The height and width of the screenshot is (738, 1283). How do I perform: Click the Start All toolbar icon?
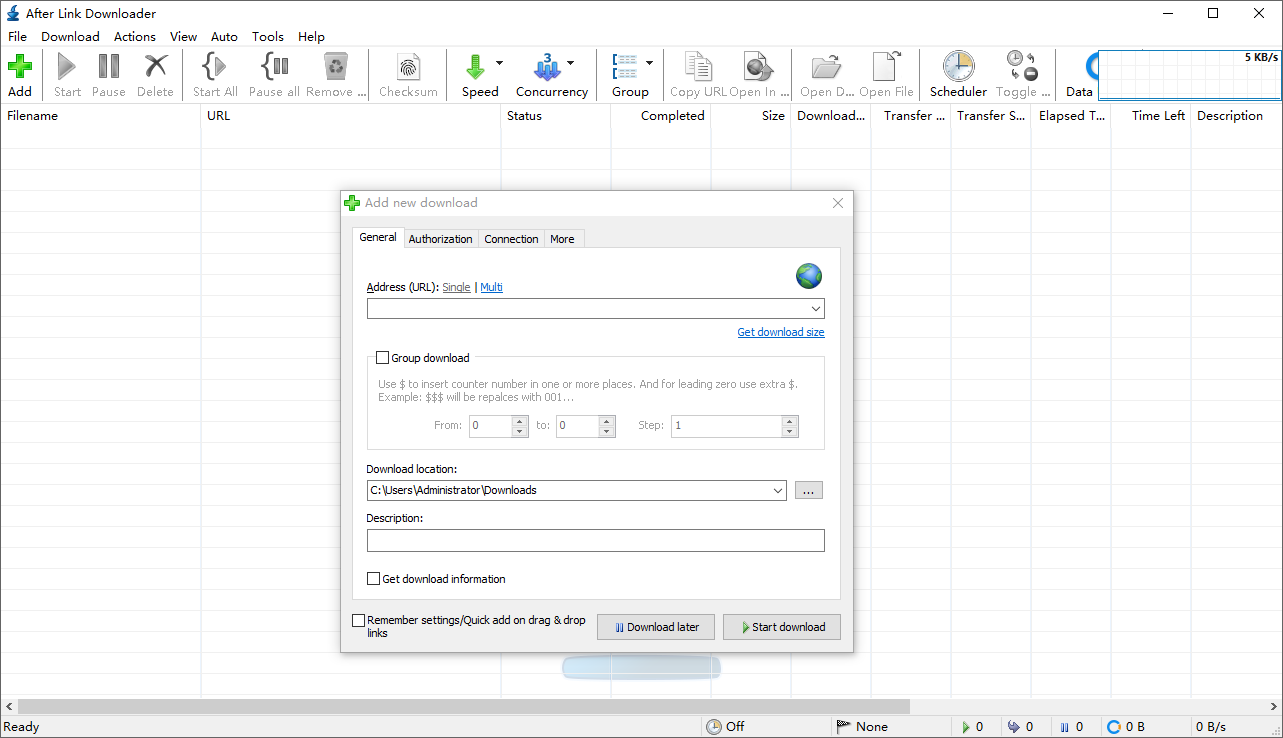(x=214, y=67)
